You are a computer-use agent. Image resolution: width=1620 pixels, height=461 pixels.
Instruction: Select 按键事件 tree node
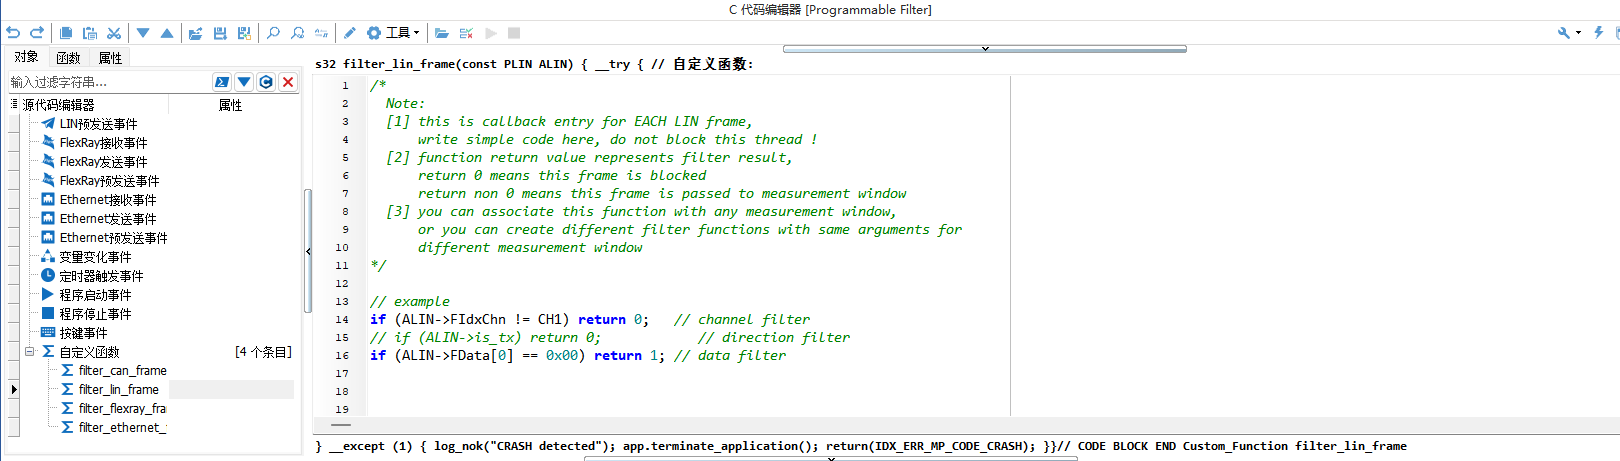(x=83, y=333)
